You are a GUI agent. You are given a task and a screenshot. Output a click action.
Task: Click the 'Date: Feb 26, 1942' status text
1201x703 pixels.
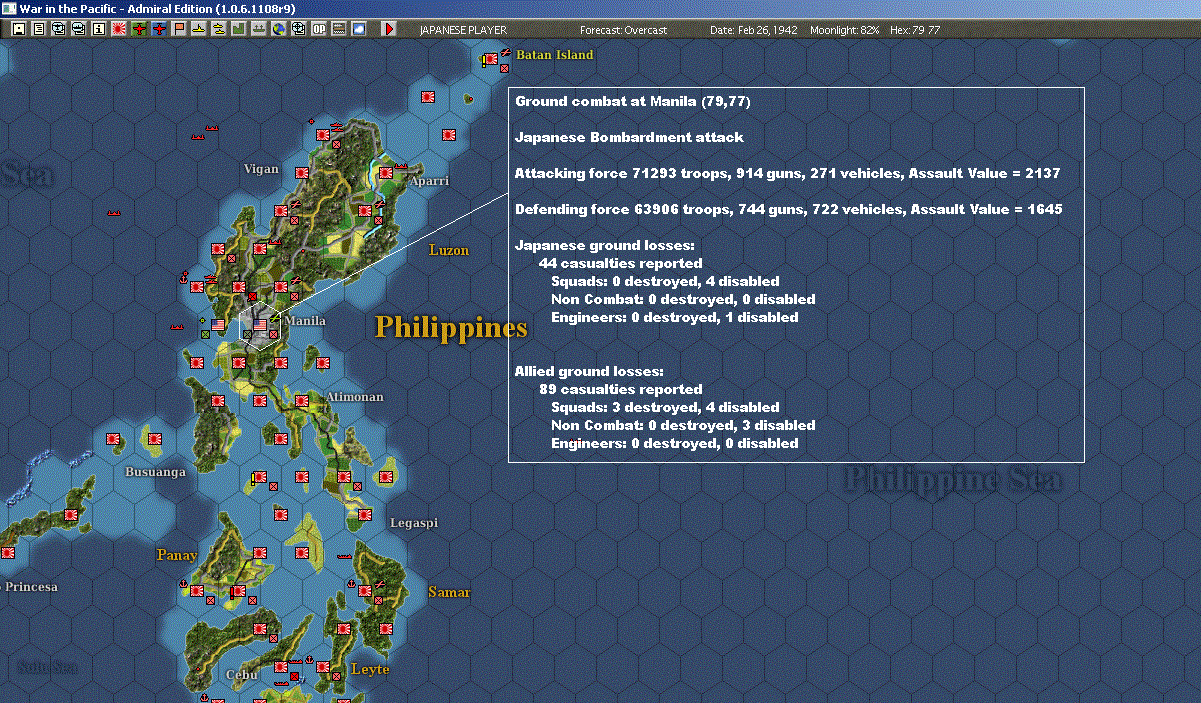tap(754, 30)
